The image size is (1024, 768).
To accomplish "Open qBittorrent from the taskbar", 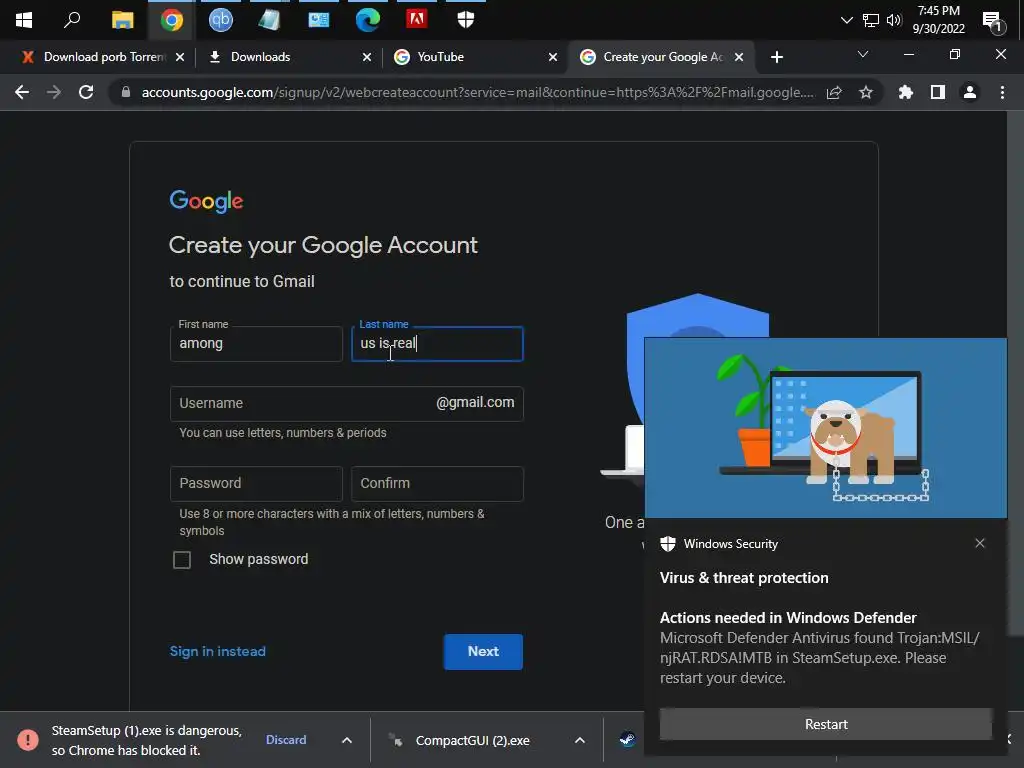I will click(x=221, y=20).
